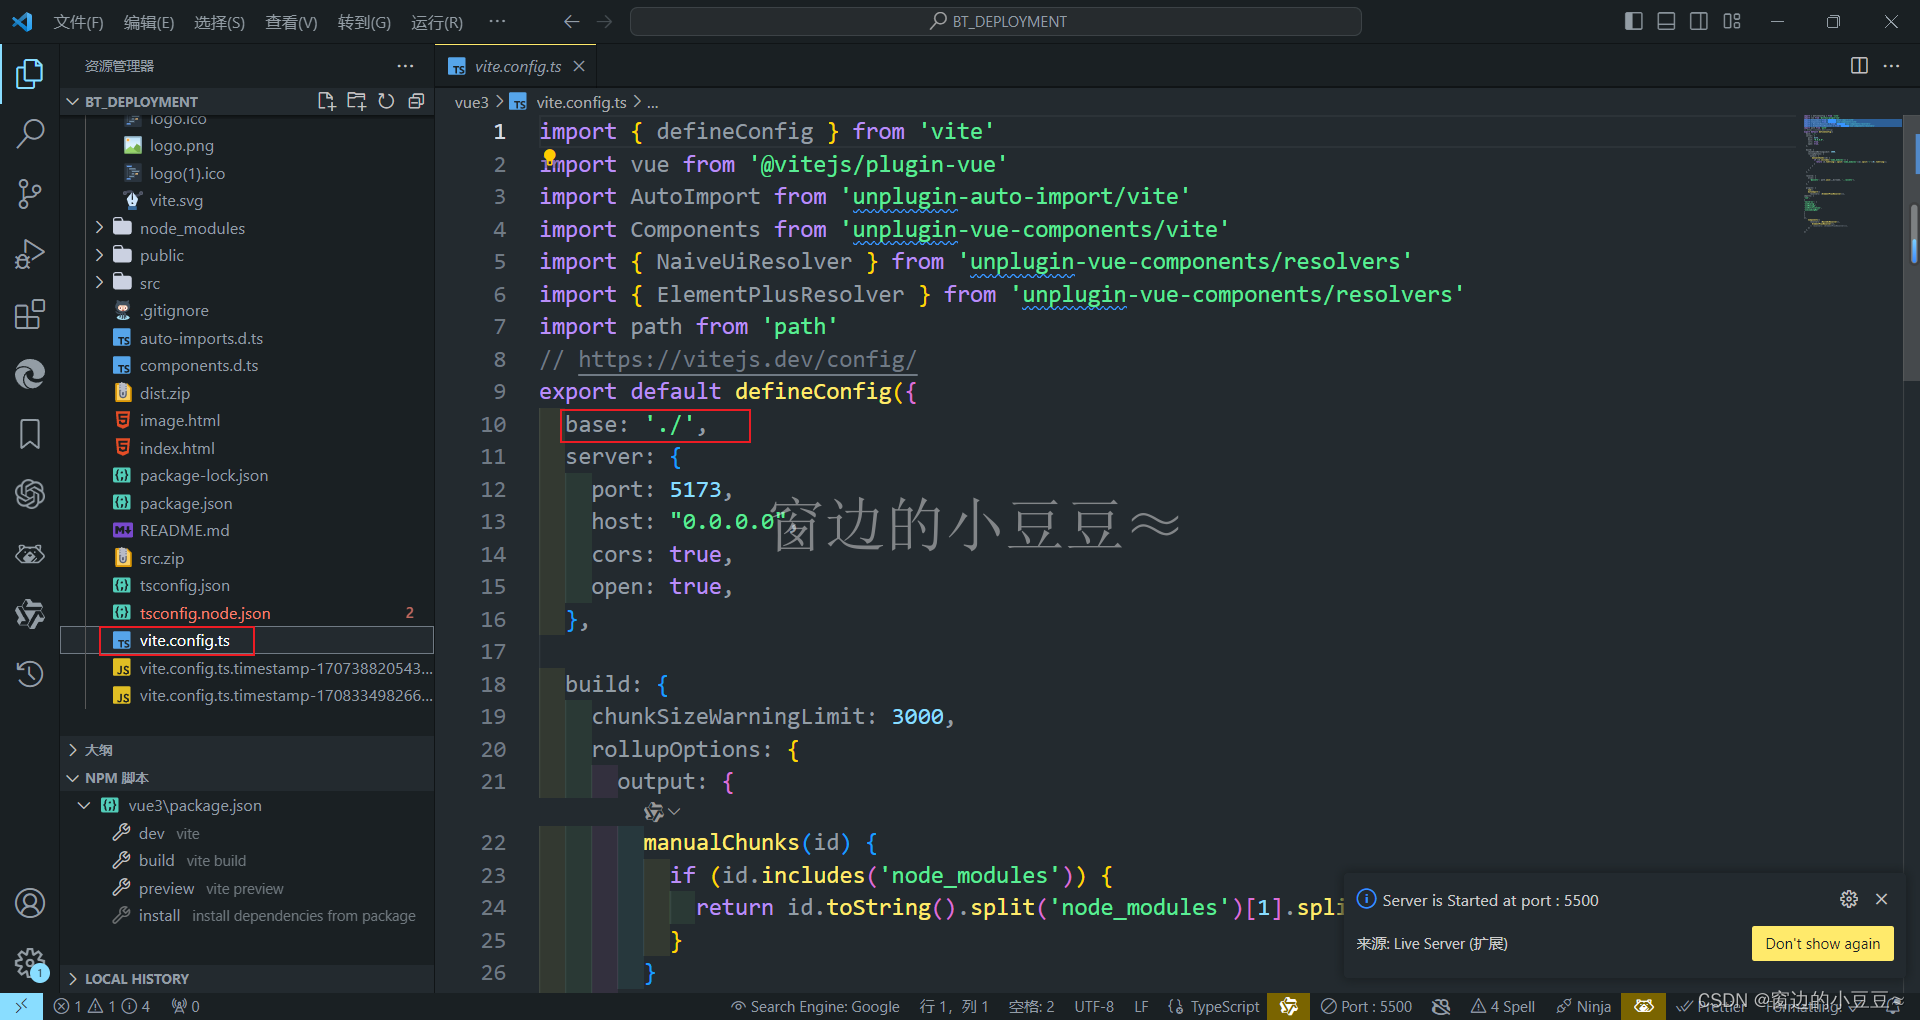The width and height of the screenshot is (1920, 1020).
Task: Expand the 大纲 outline section
Action: coord(72,749)
